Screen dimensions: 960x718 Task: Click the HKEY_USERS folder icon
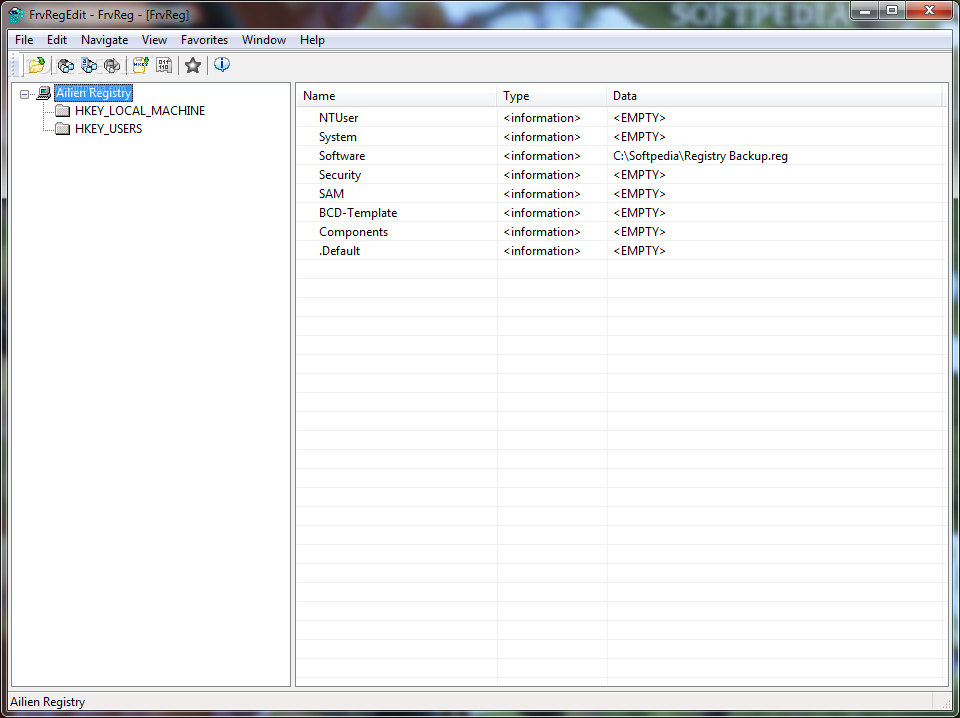pyautogui.click(x=62, y=129)
